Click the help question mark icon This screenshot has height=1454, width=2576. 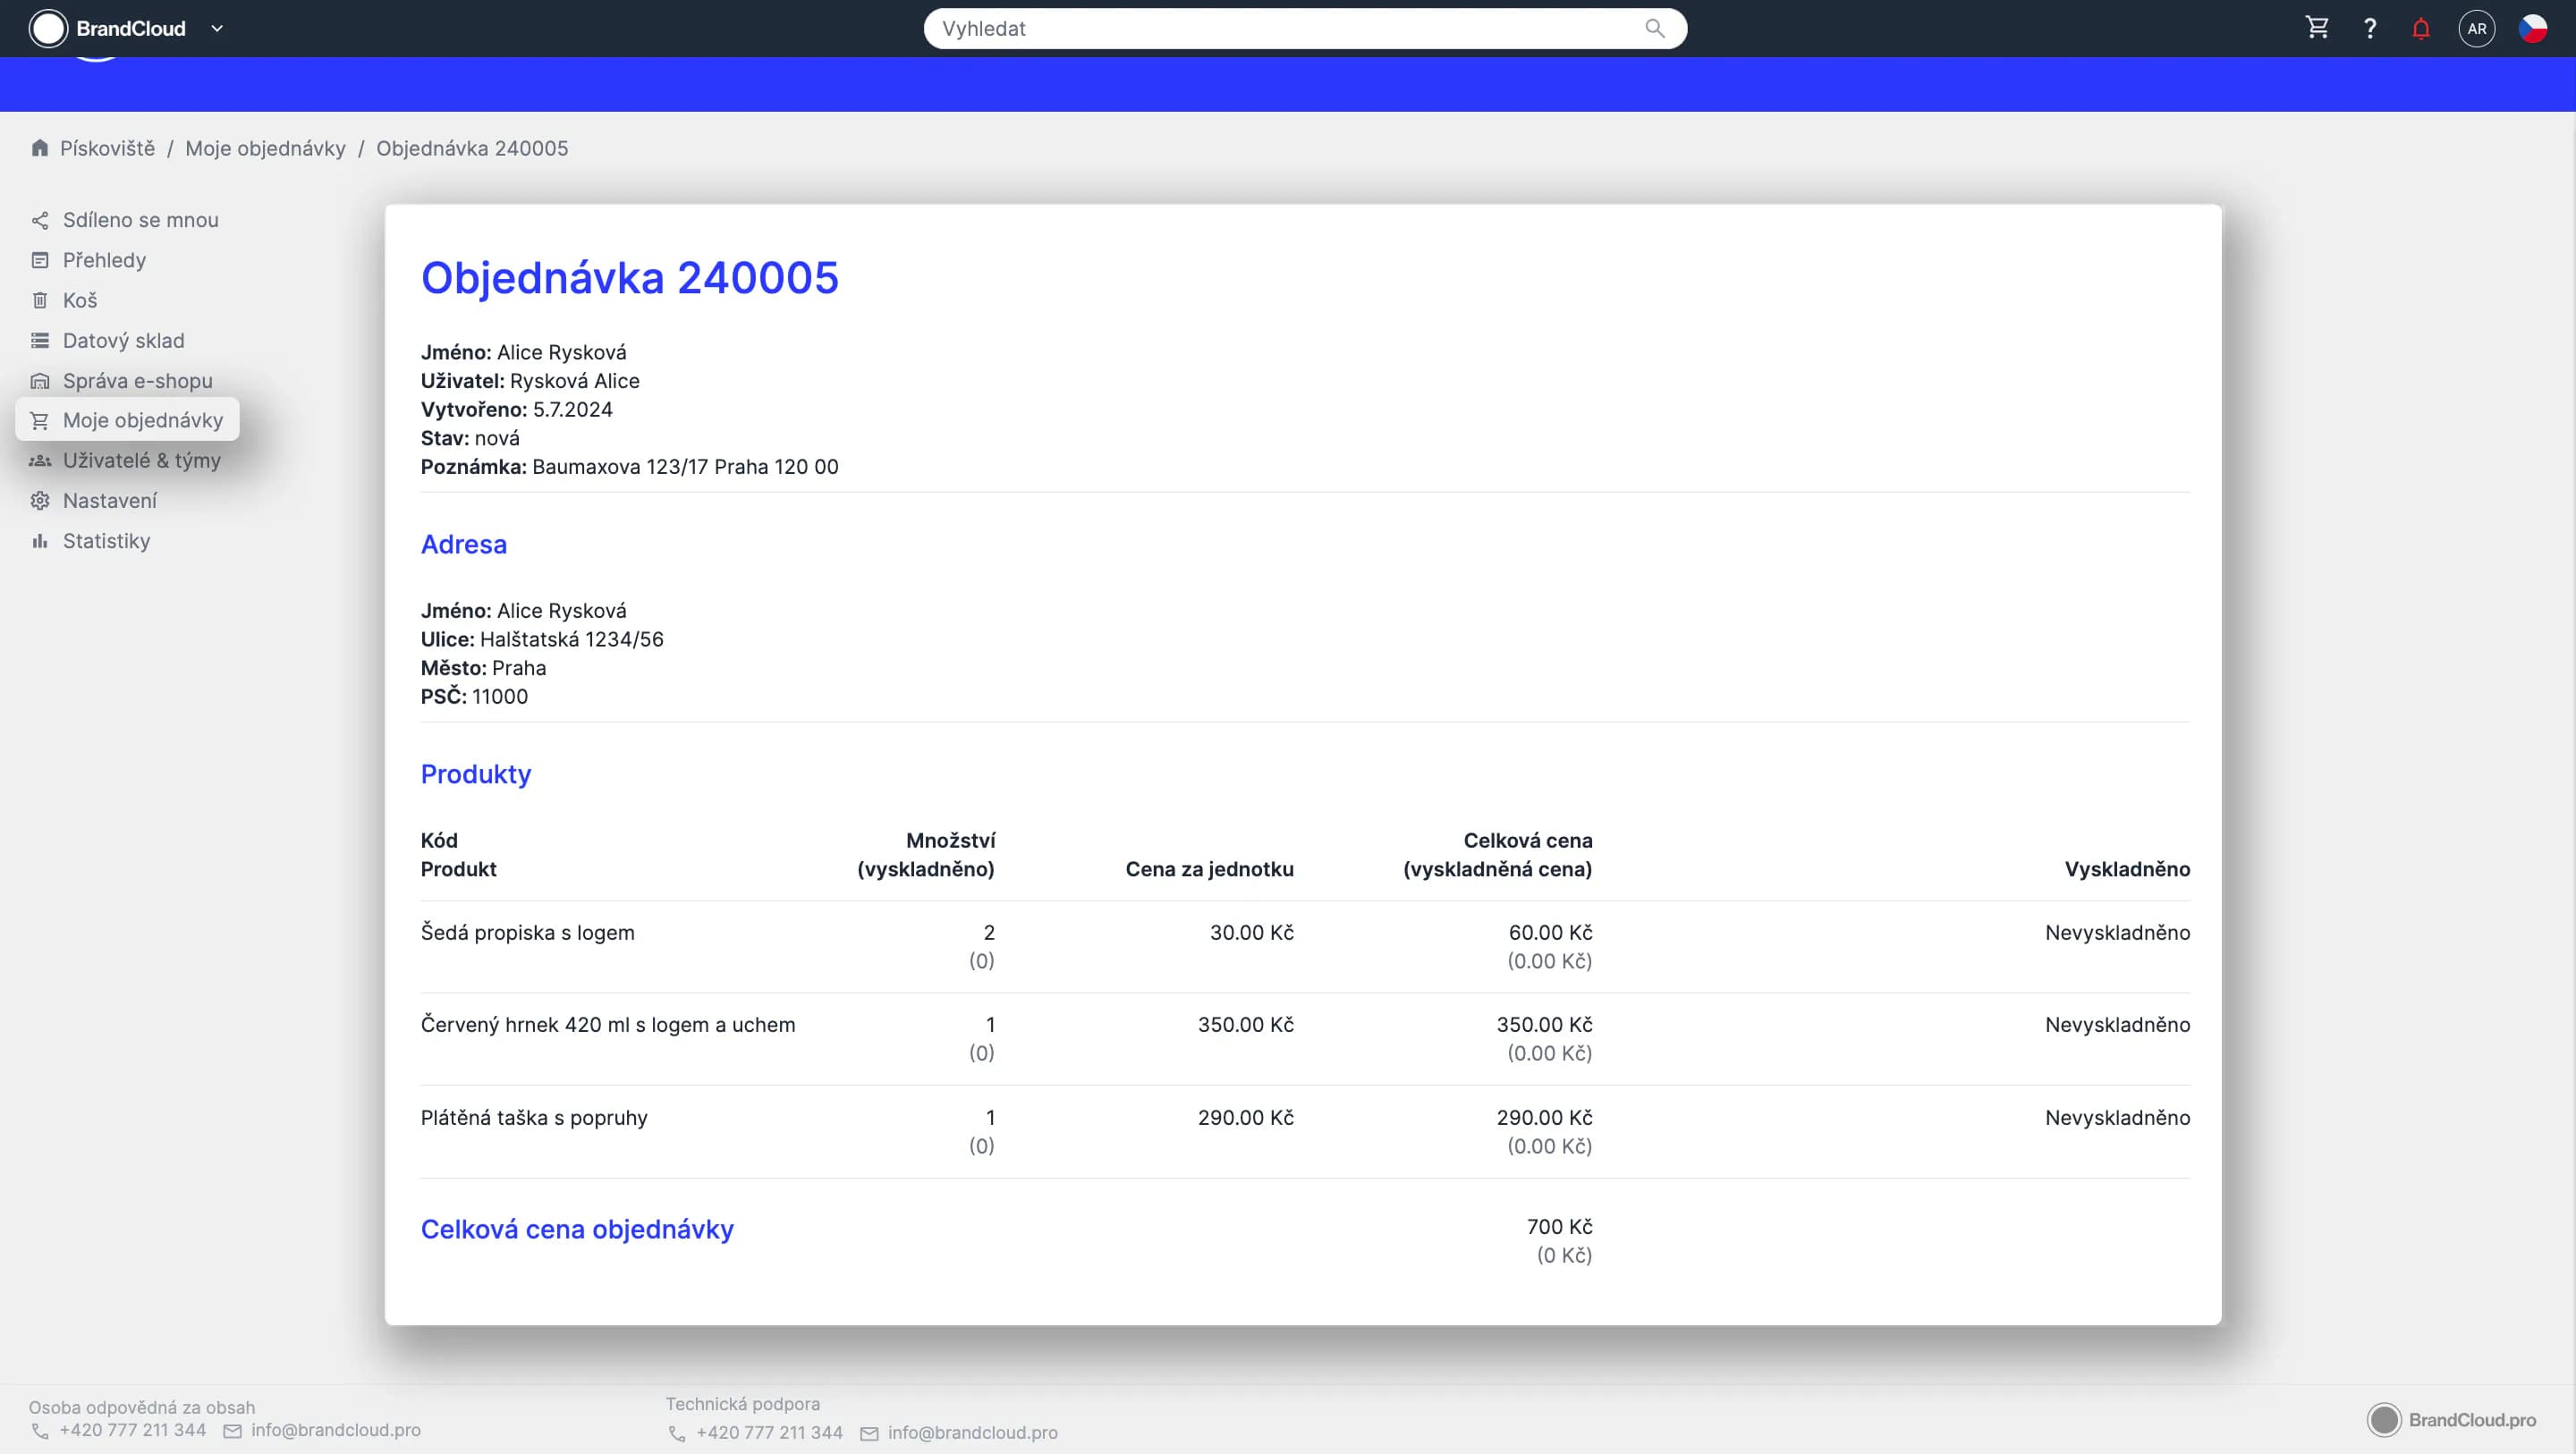point(2369,28)
